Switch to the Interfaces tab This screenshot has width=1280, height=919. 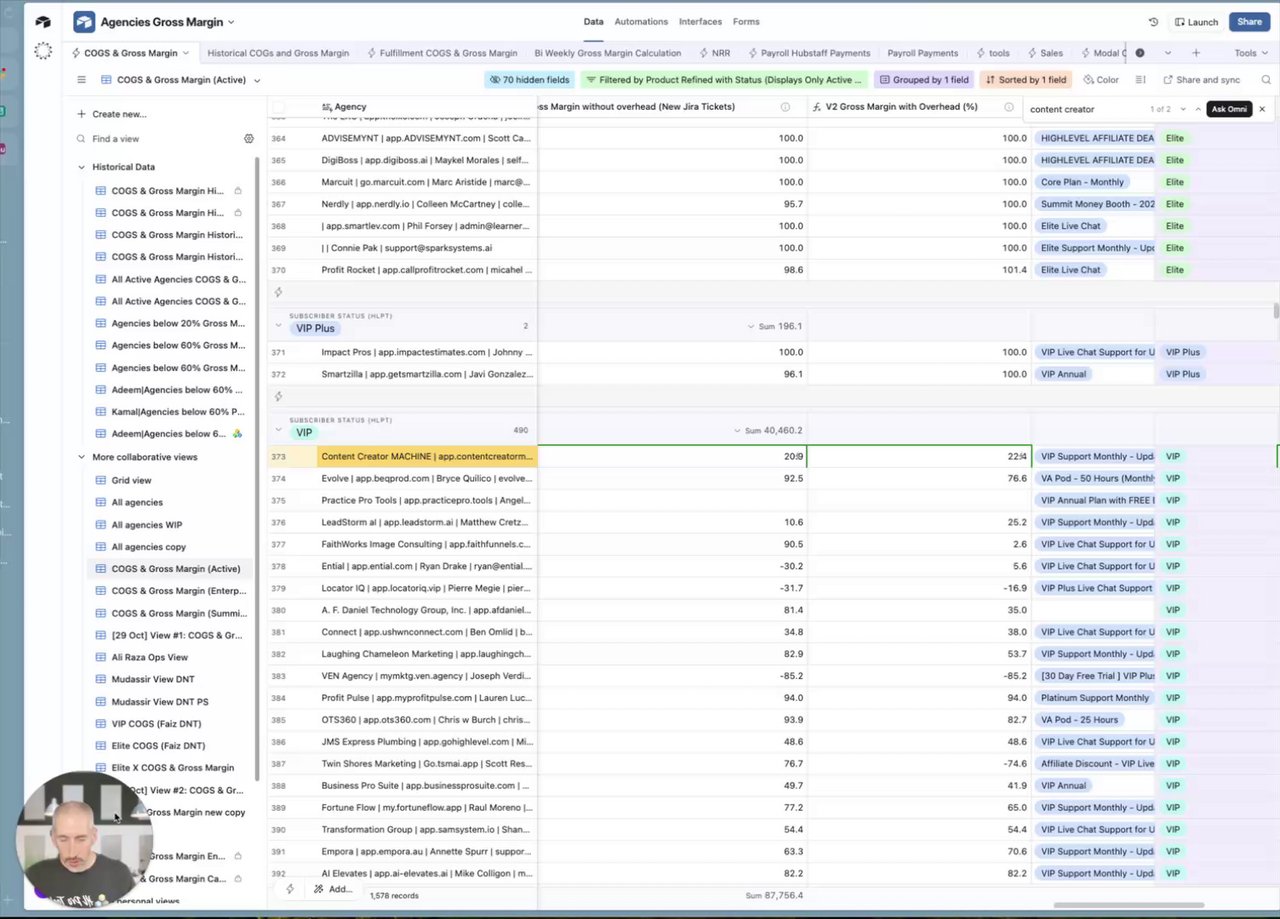[x=700, y=21]
